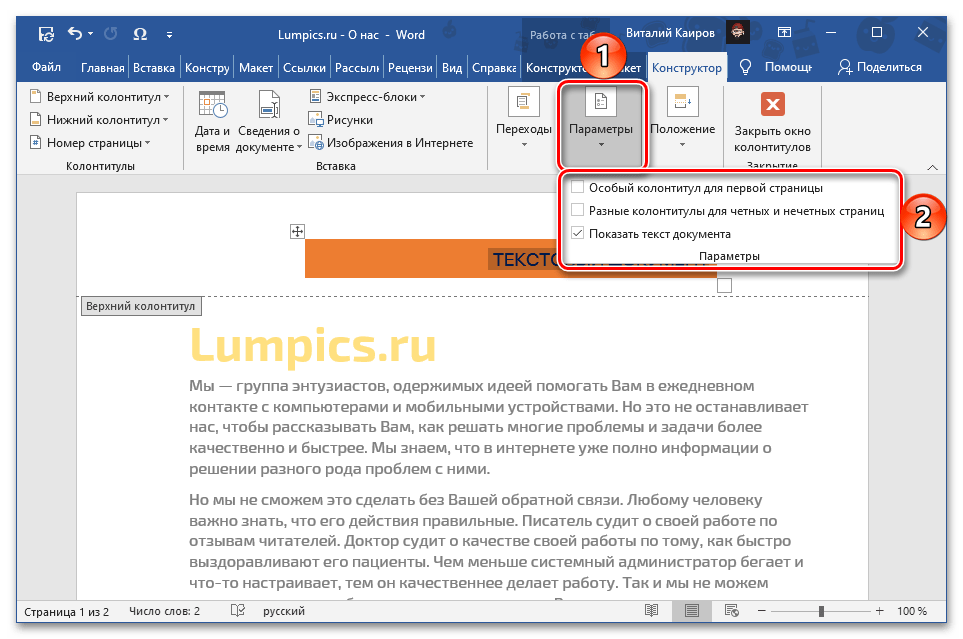Undo the last action

(x=75, y=34)
